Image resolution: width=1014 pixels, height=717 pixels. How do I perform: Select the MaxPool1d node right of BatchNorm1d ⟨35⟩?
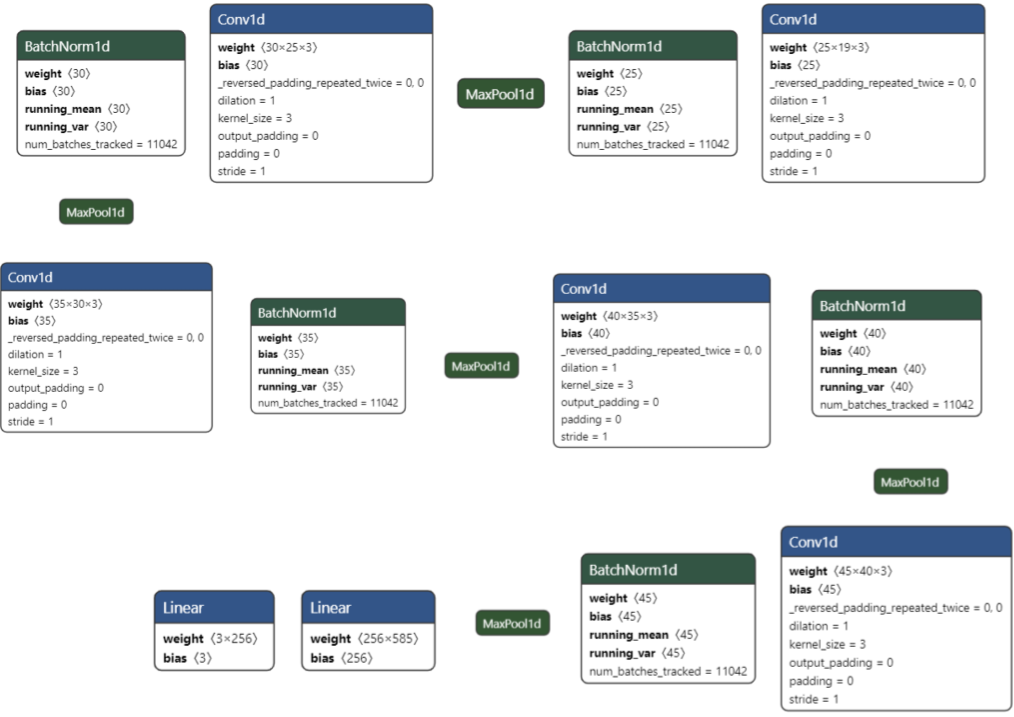click(x=482, y=366)
